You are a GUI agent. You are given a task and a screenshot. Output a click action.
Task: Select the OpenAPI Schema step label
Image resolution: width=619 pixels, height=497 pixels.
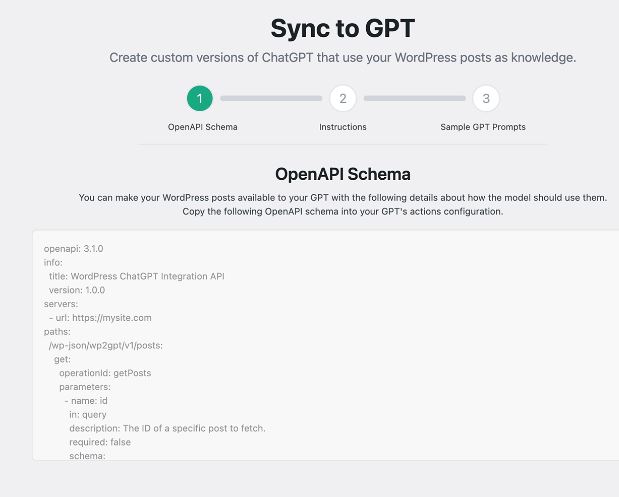(203, 127)
